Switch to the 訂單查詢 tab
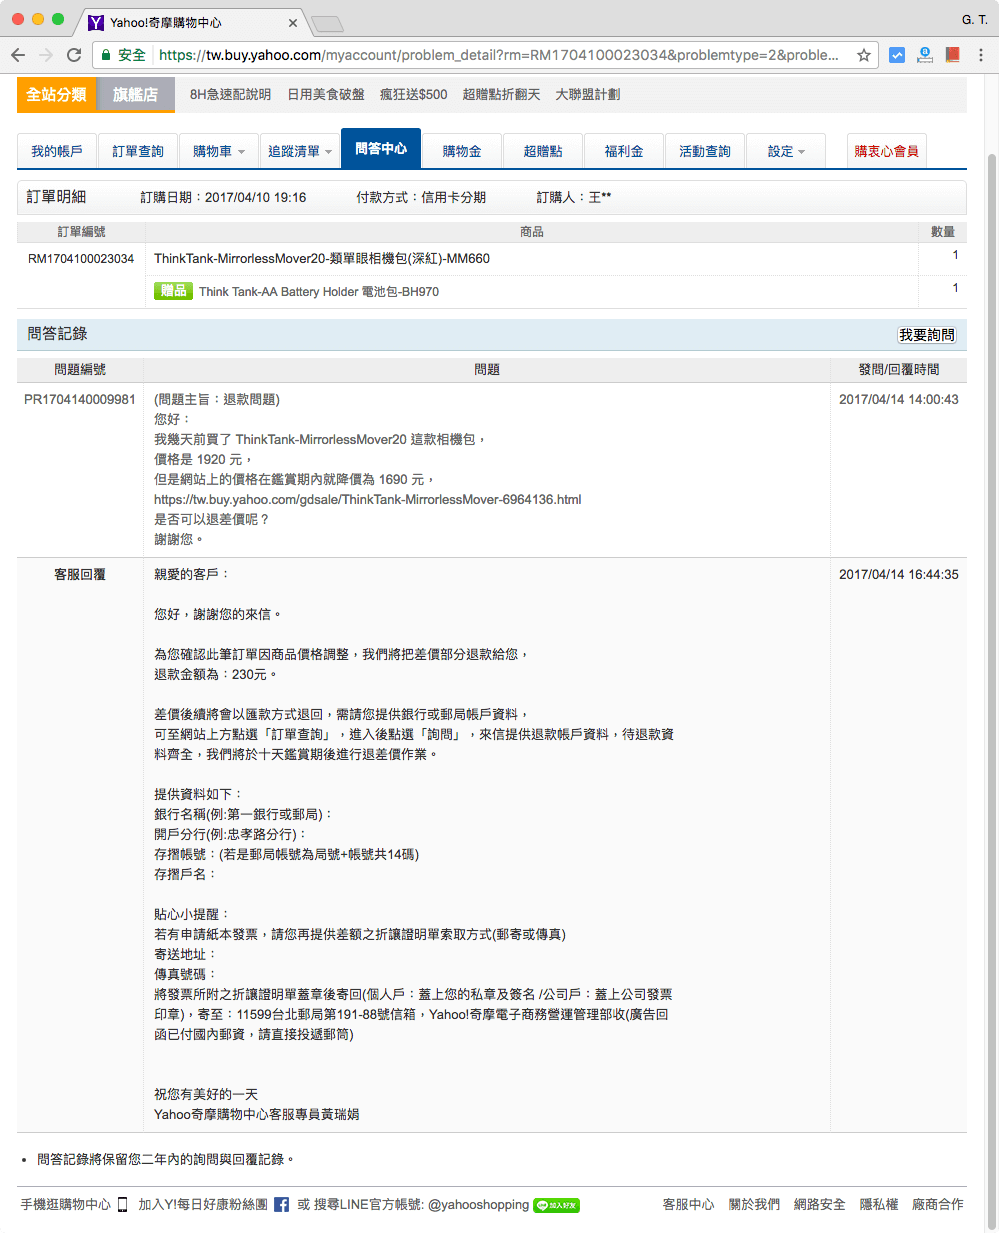Viewport: 999px width, 1233px height. point(137,149)
